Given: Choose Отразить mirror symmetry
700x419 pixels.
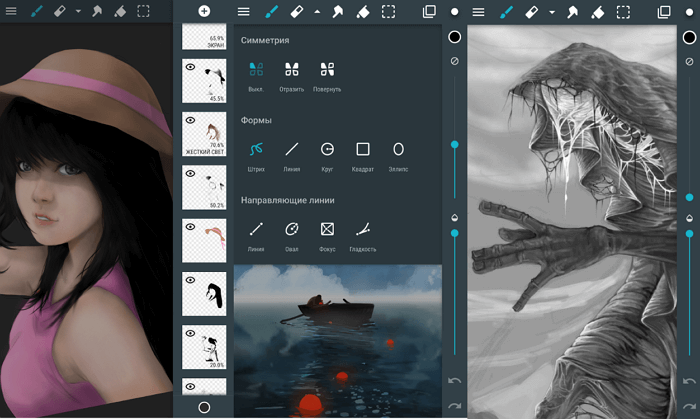Looking at the screenshot, I should coord(292,70).
